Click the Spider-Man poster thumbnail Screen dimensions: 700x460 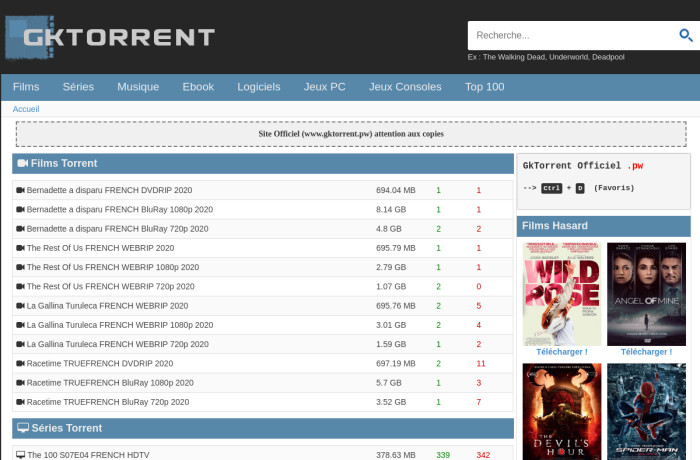point(646,411)
